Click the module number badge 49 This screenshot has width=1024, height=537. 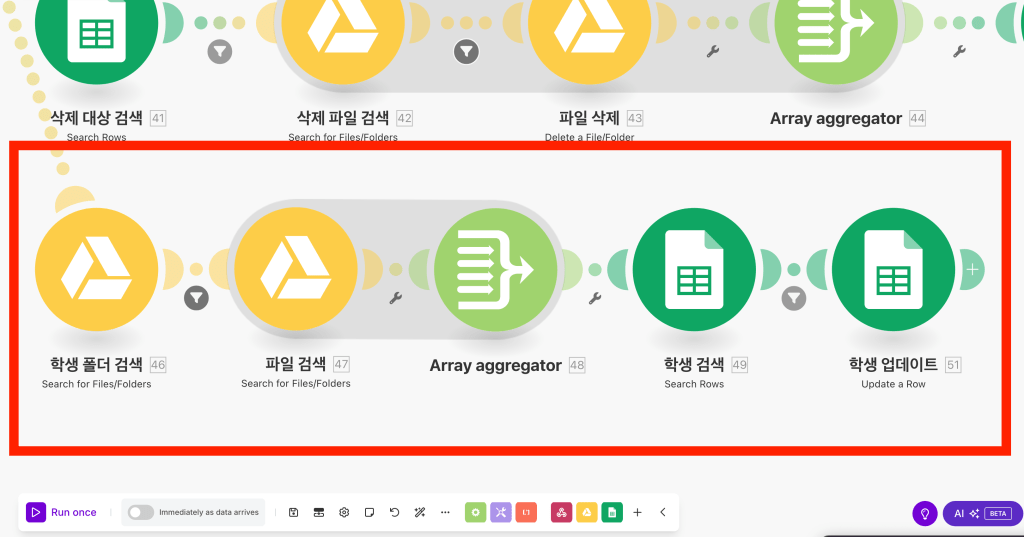point(739,365)
